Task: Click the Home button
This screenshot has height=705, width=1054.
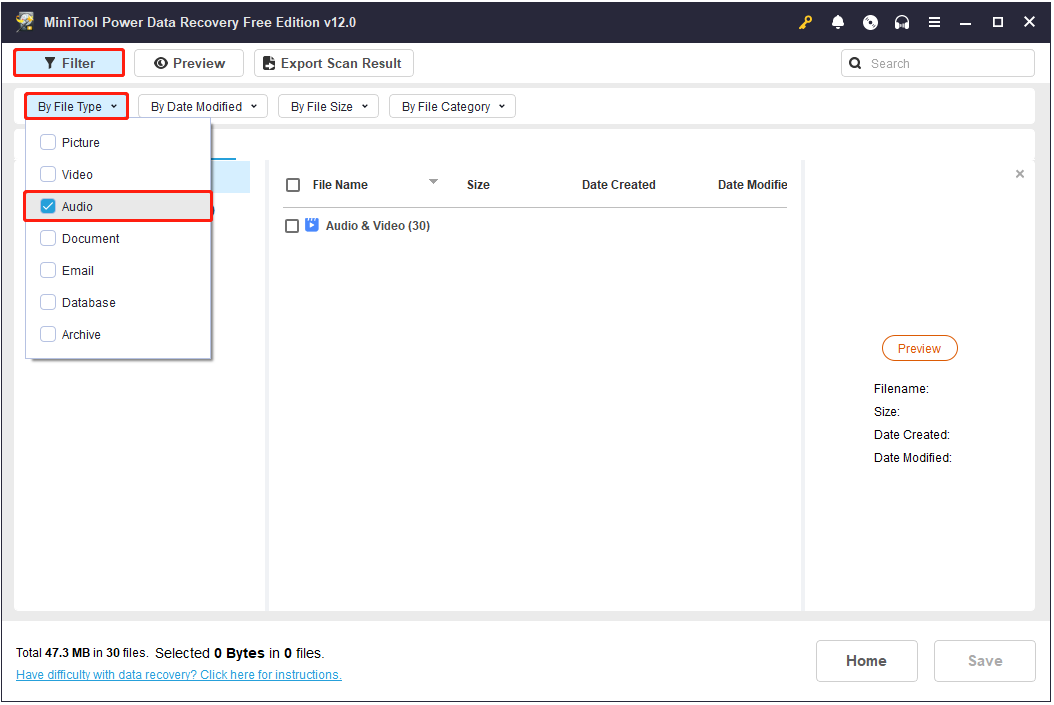Action: coord(866,661)
